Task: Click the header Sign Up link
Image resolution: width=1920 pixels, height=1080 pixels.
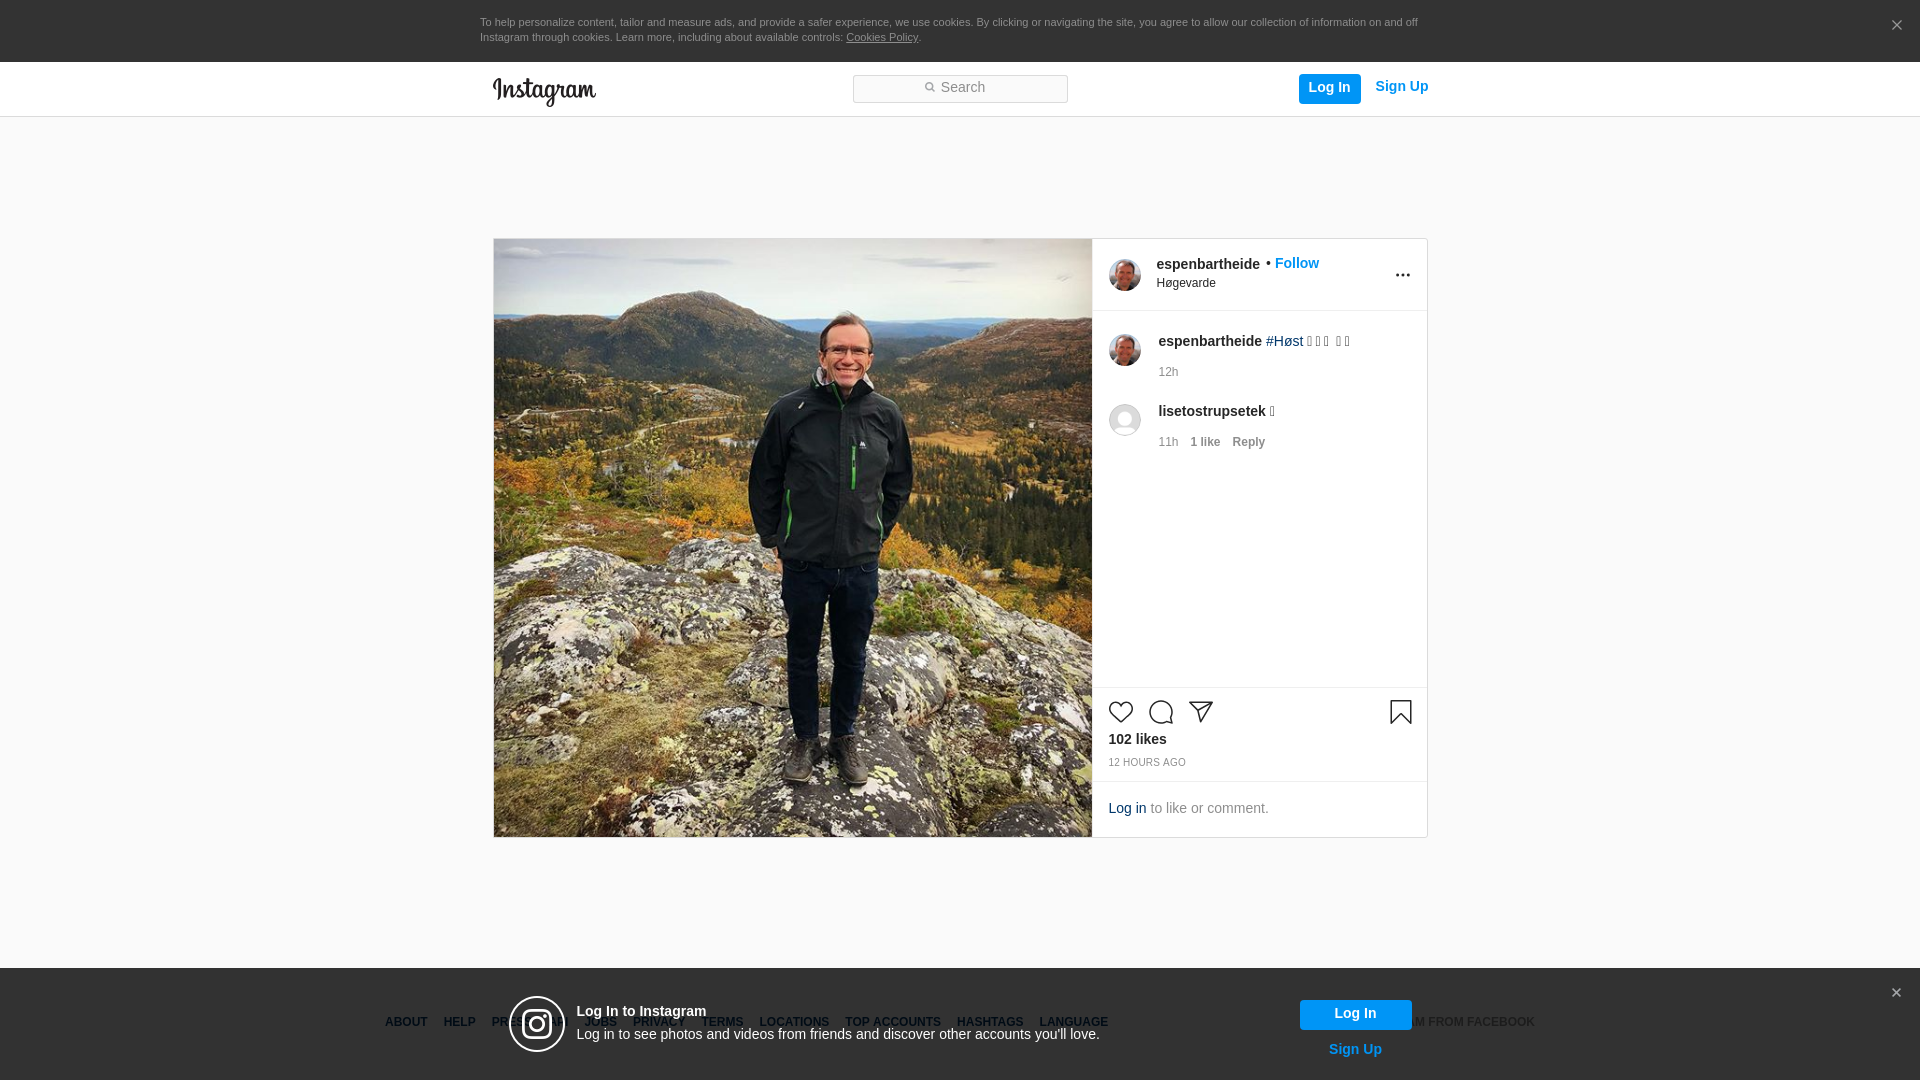Action: [x=1401, y=87]
